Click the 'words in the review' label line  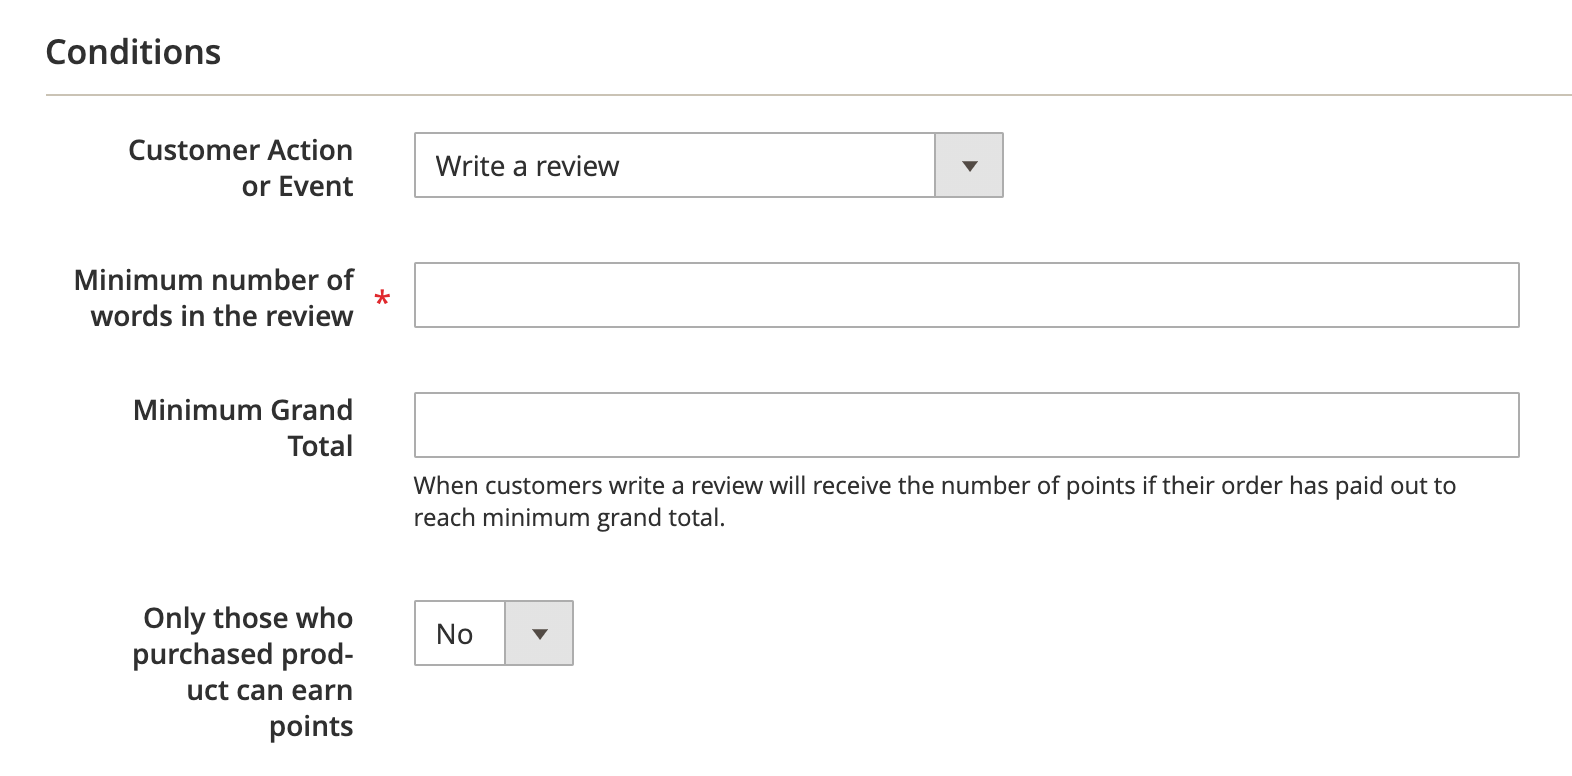(x=222, y=317)
